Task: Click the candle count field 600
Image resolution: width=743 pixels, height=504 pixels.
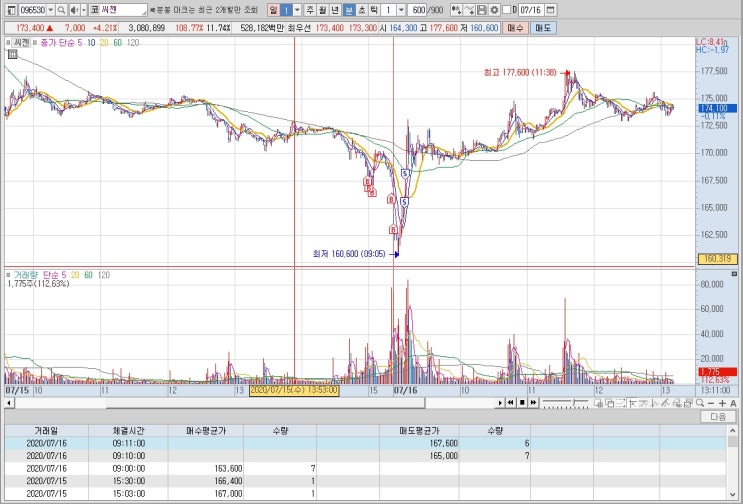Action: [417, 10]
